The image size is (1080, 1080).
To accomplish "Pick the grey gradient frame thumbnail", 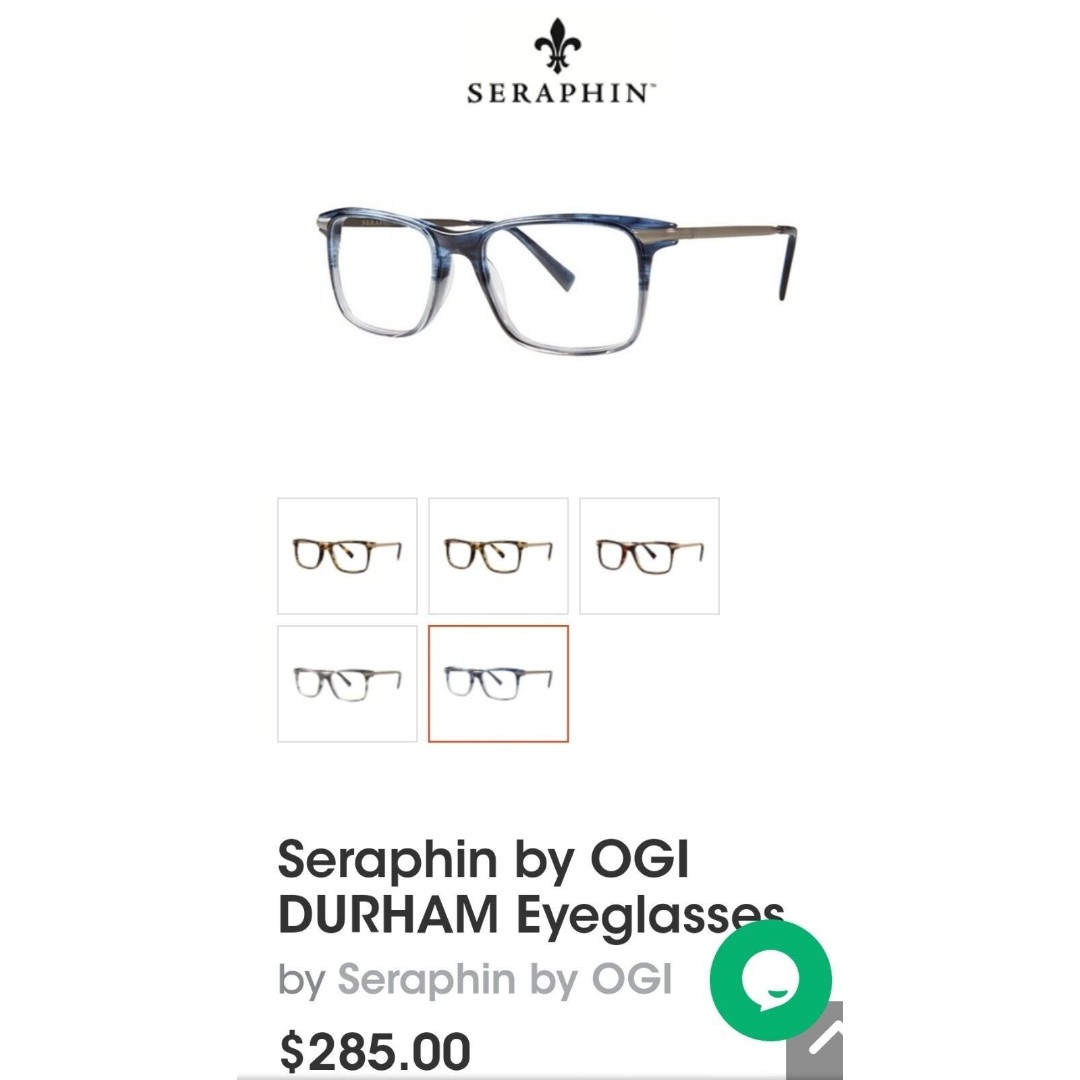I will [x=347, y=684].
